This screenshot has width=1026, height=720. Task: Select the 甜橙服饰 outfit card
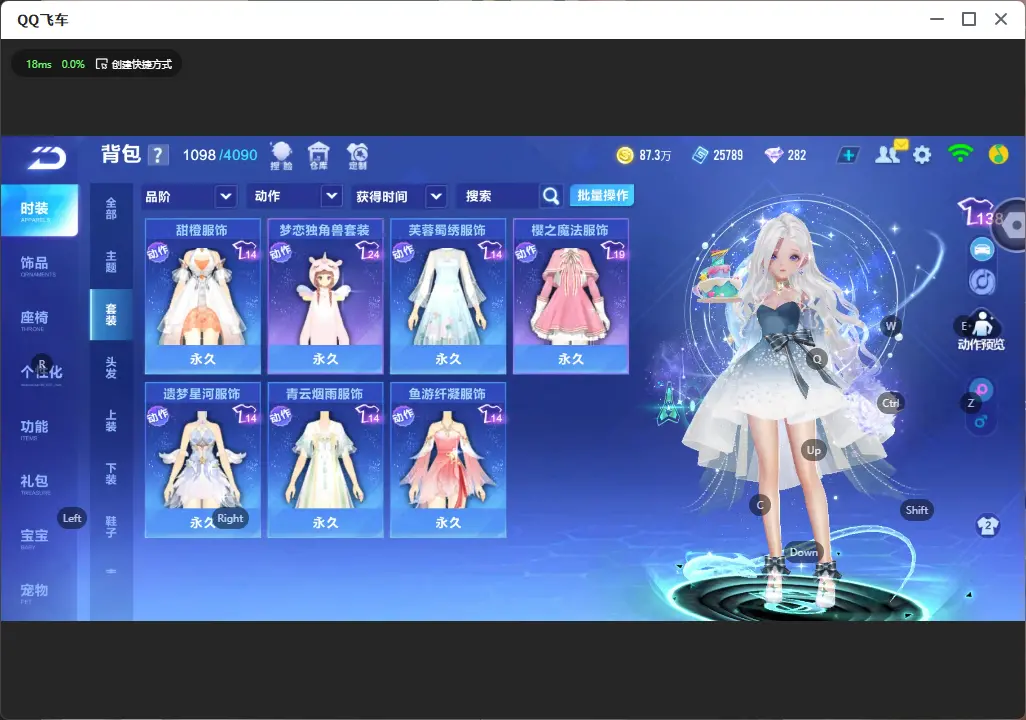coord(203,297)
